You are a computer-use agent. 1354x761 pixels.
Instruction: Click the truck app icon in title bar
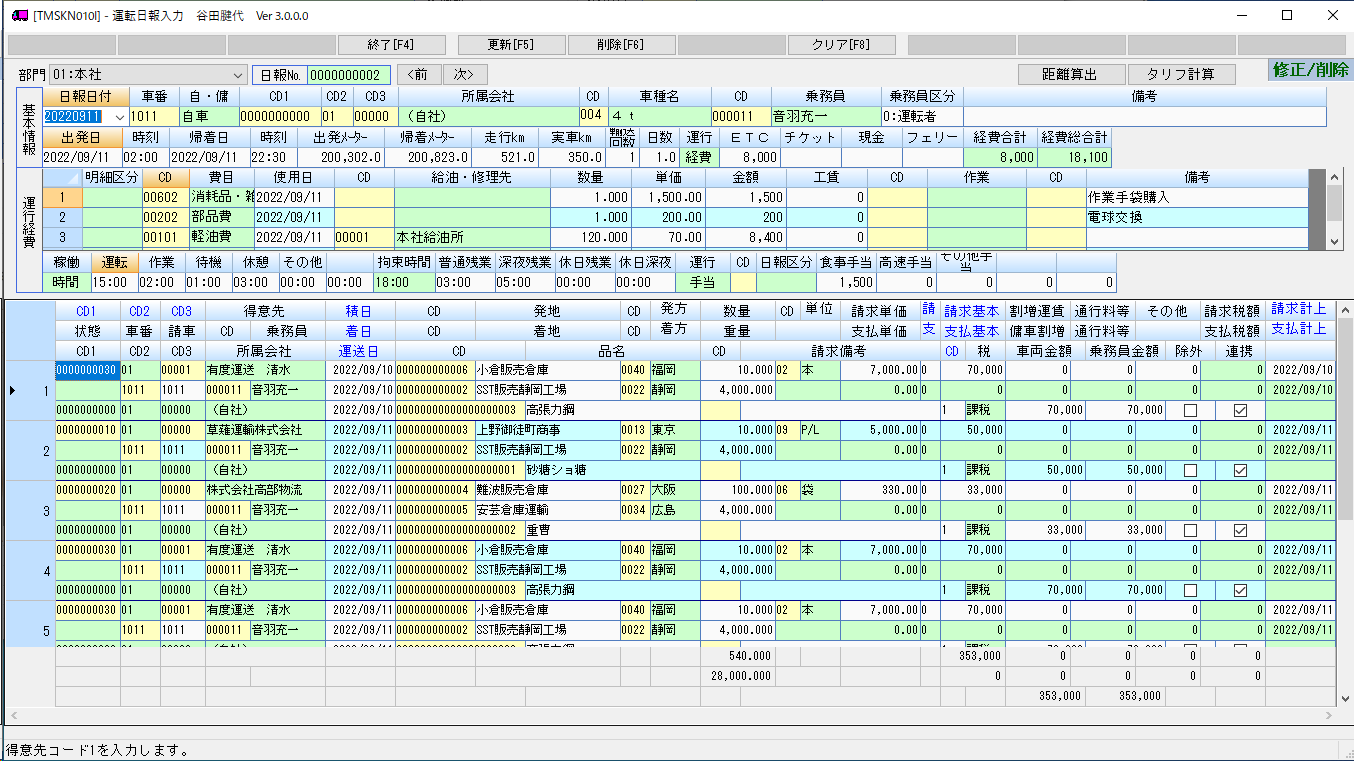pos(18,15)
